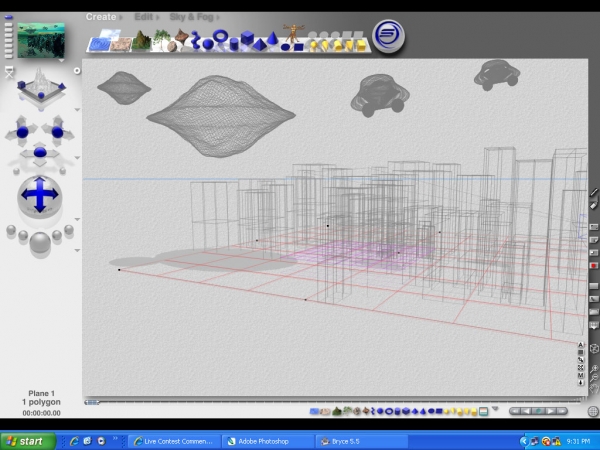
Task: Click the View Control isometric diagram
Action: pyautogui.click(x=41, y=88)
